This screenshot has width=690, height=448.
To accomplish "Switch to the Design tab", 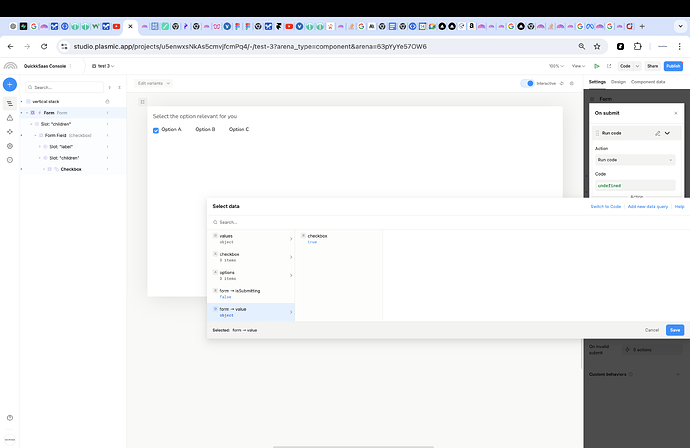I will click(x=618, y=82).
